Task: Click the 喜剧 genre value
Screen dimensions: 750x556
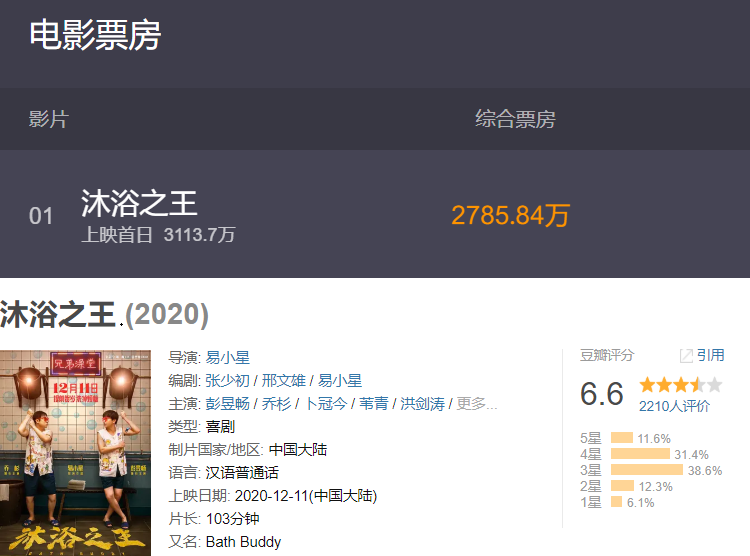Action: tap(220, 426)
